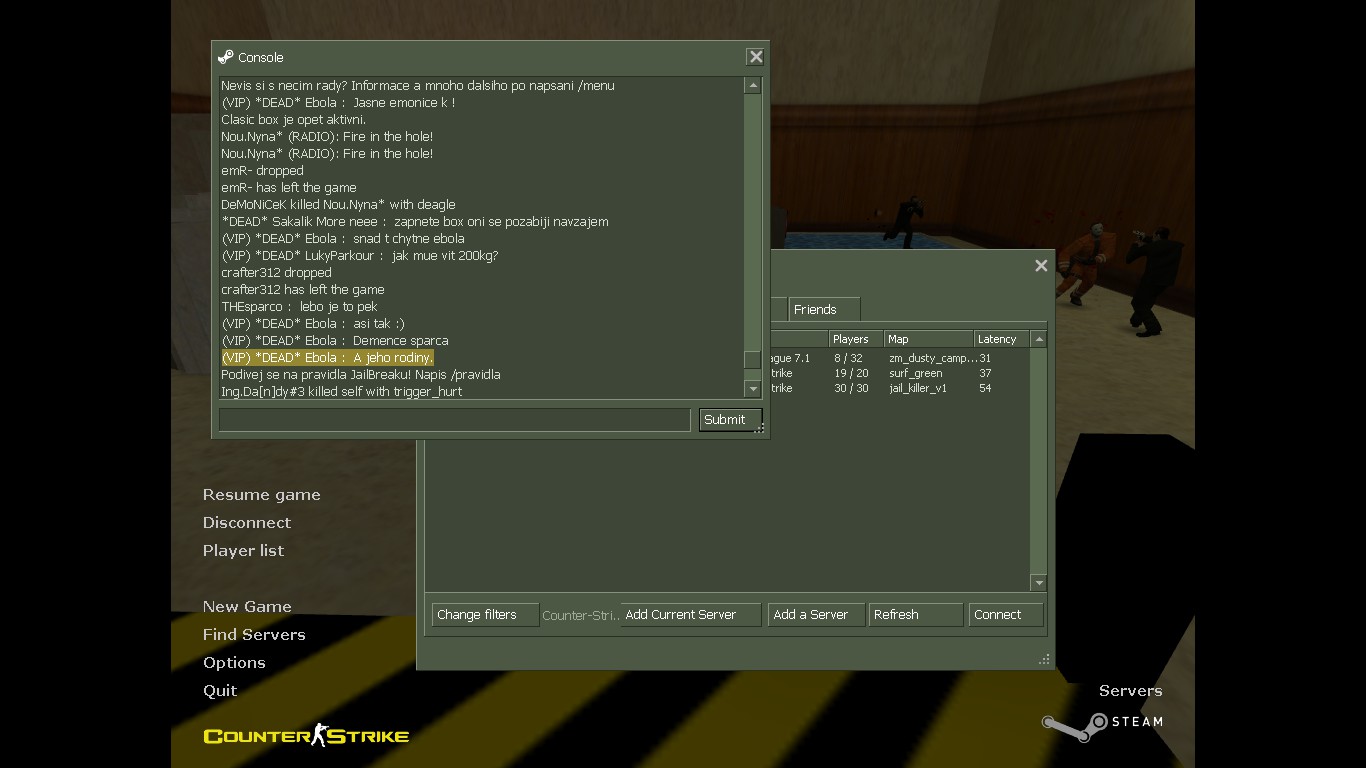
Task: Select the surf_green server row
Action: click(x=900, y=373)
